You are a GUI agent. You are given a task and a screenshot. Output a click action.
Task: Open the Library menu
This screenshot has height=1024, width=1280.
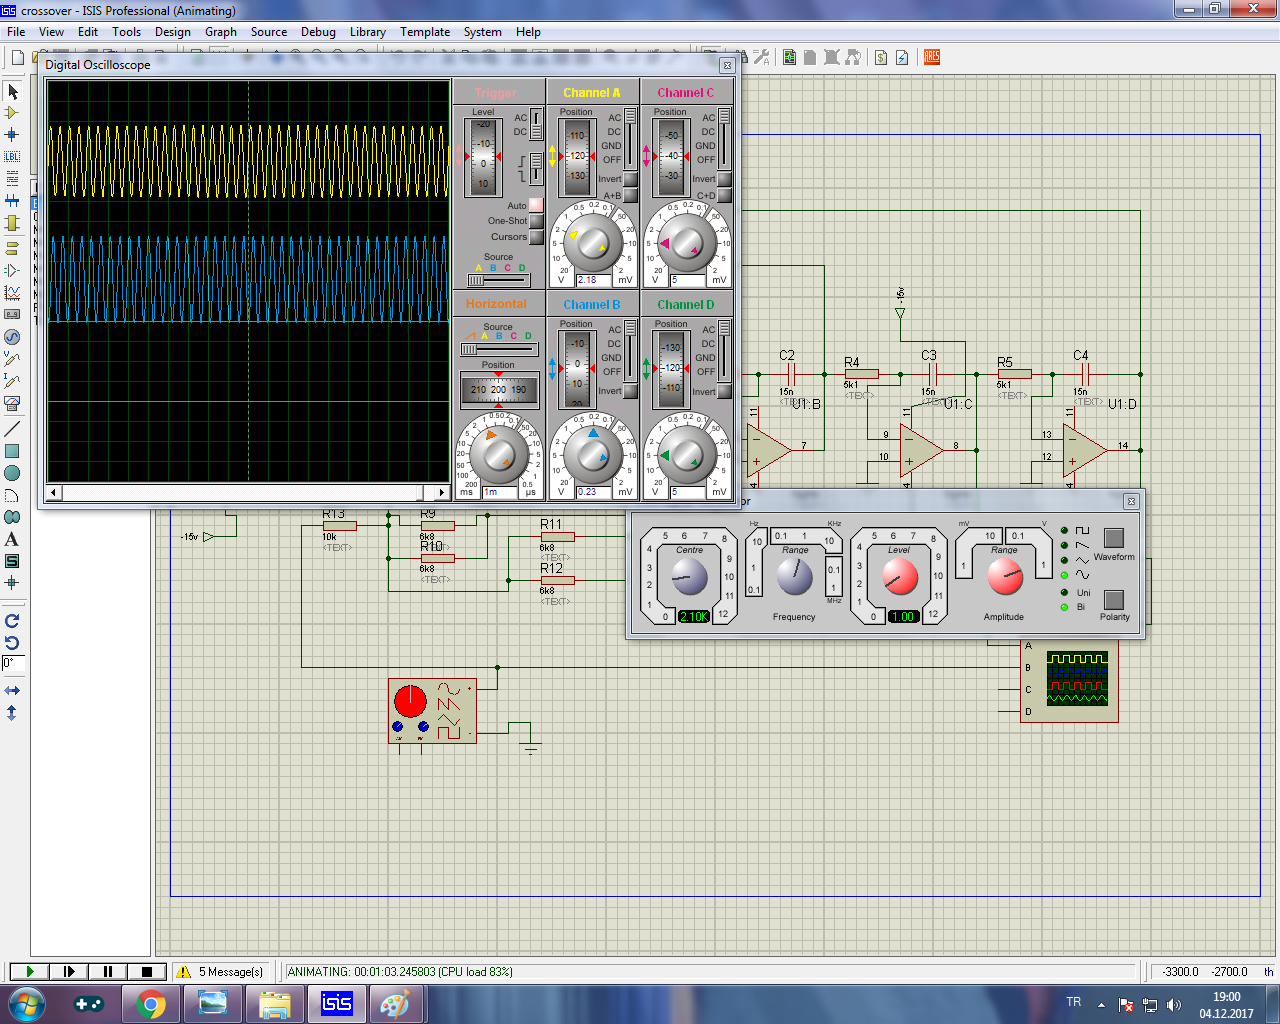[x=367, y=32]
